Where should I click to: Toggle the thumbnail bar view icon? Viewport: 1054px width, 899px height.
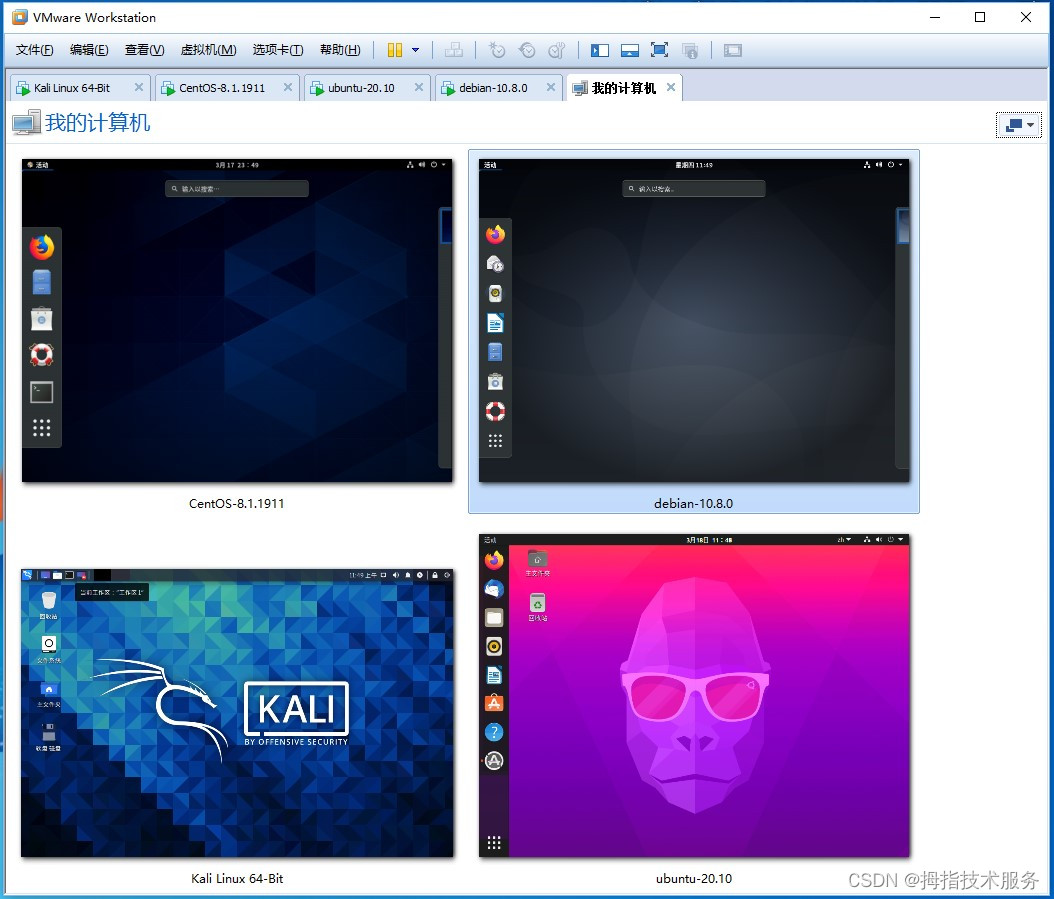pos(630,50)
